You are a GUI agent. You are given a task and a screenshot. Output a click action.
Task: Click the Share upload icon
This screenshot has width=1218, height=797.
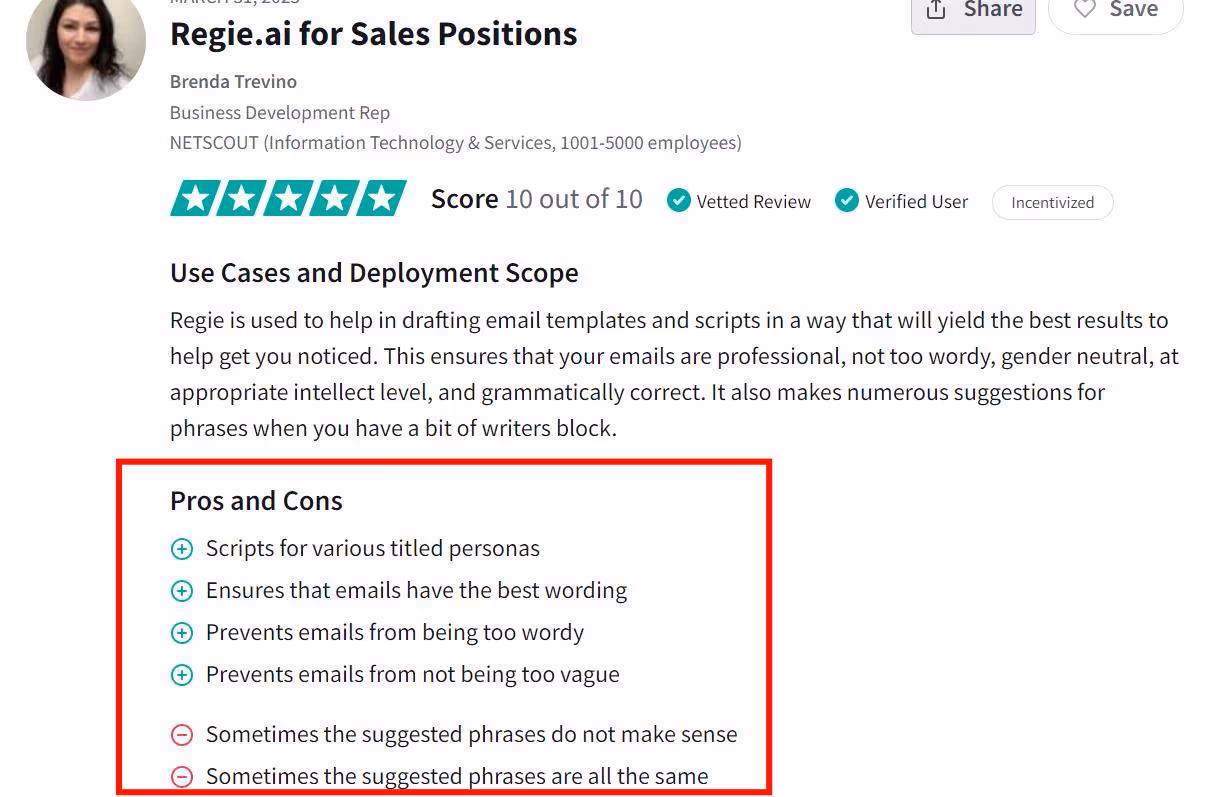pyautogui.click(x=936, y=9)
